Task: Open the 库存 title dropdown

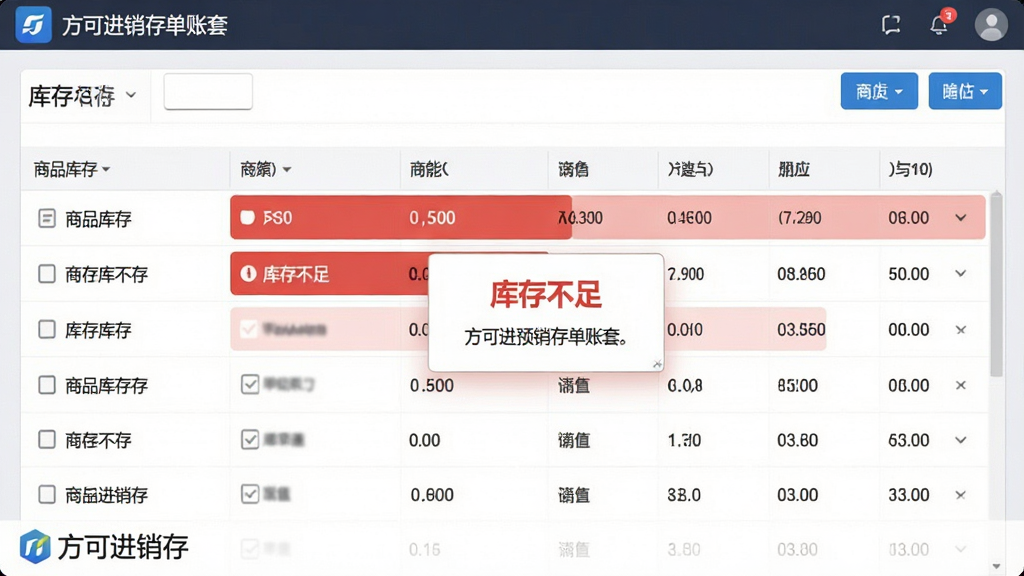Action: coord(83,95)
